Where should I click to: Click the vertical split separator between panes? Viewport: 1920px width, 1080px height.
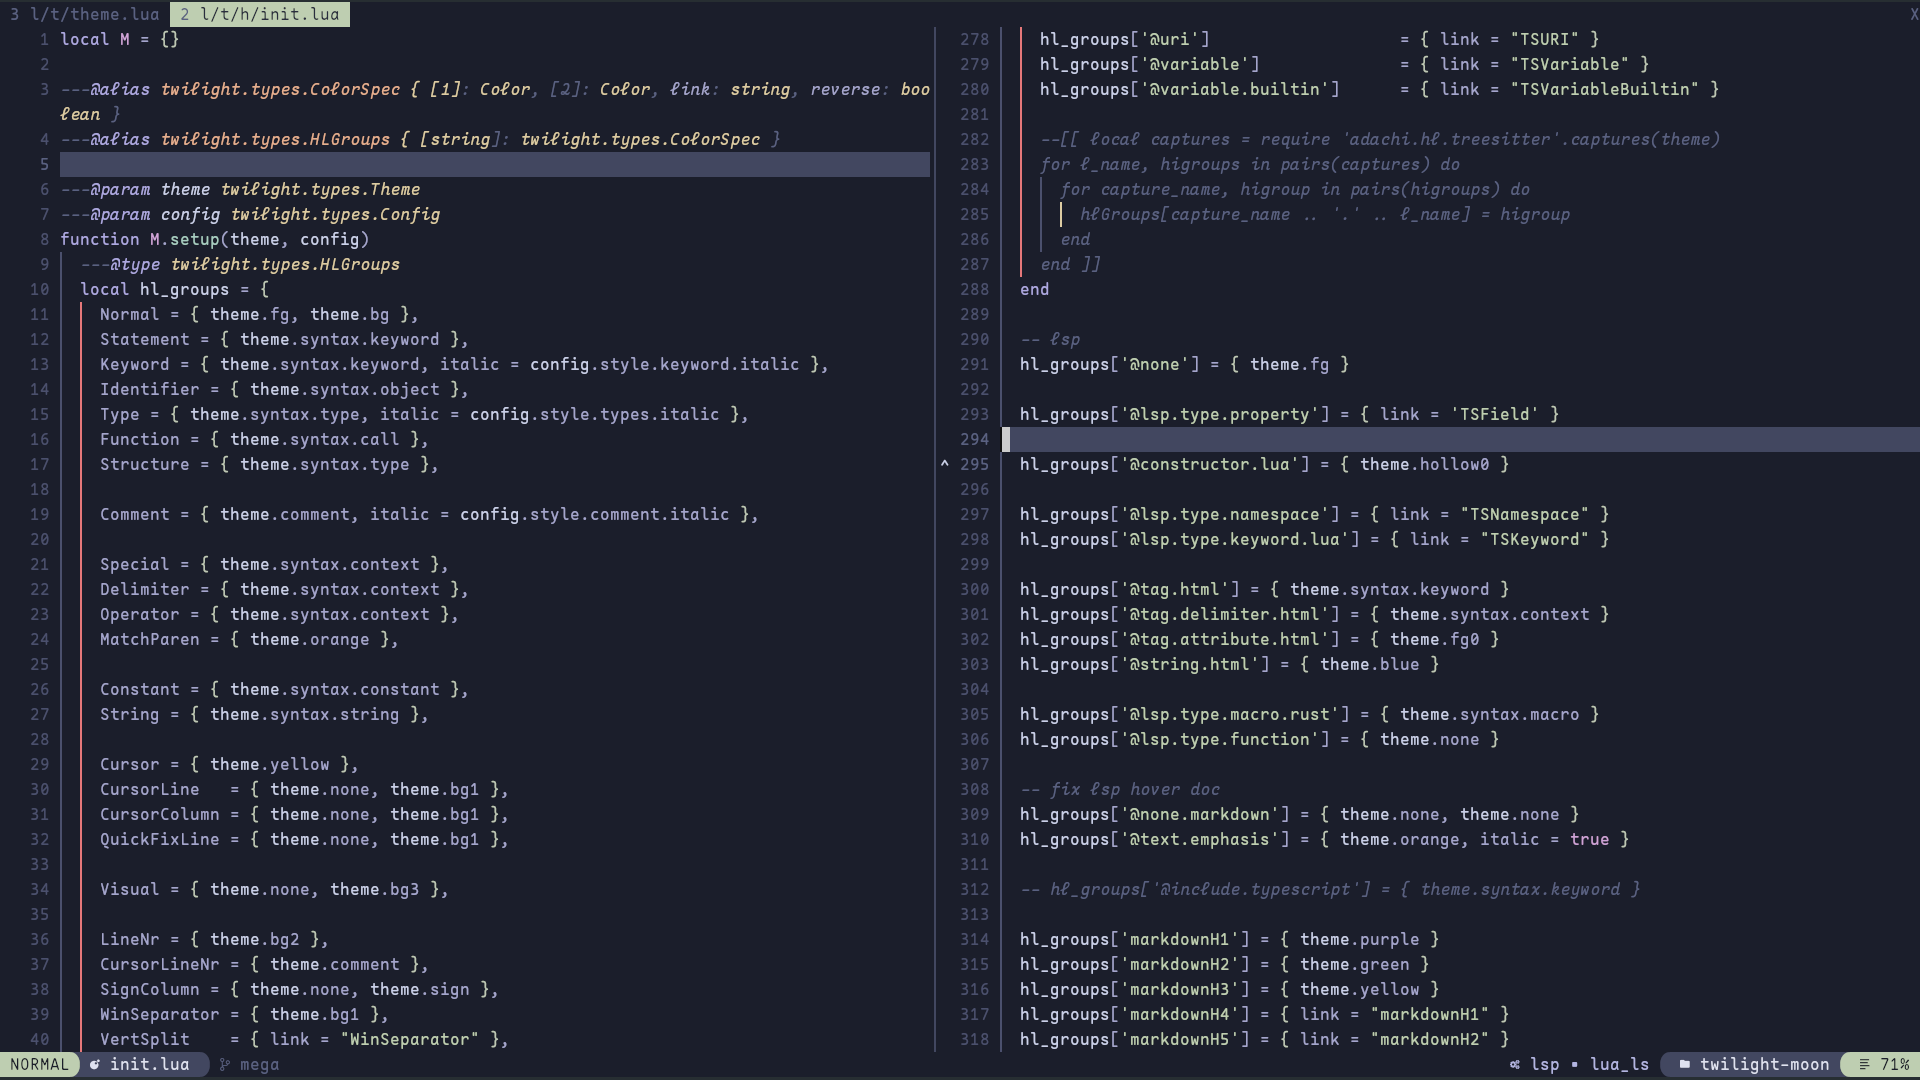(x=935, y=540)
